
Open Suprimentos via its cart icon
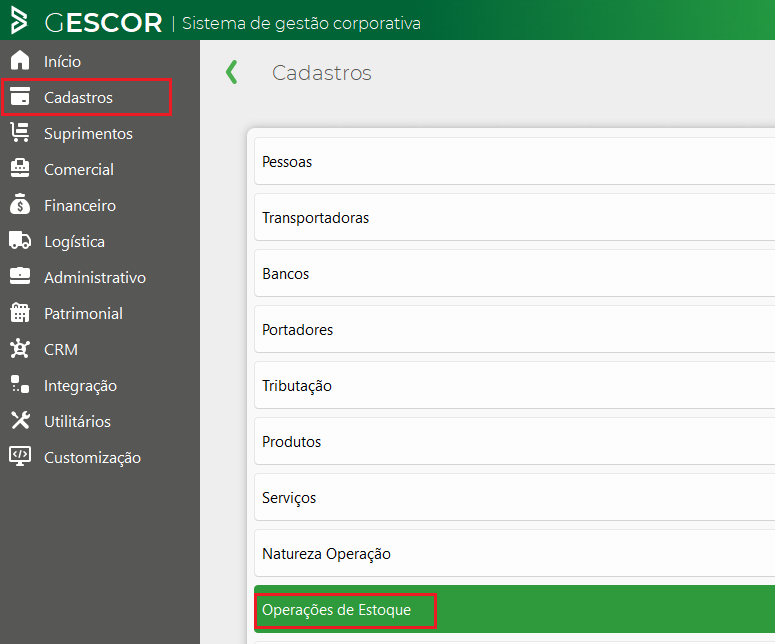20,132
